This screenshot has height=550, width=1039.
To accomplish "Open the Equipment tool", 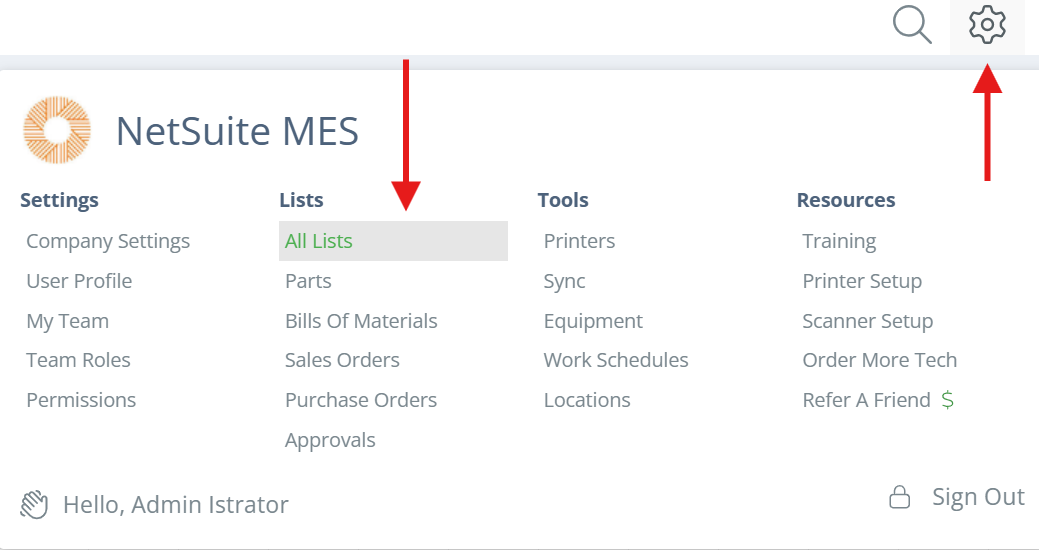I will click(x=593, y=321).
